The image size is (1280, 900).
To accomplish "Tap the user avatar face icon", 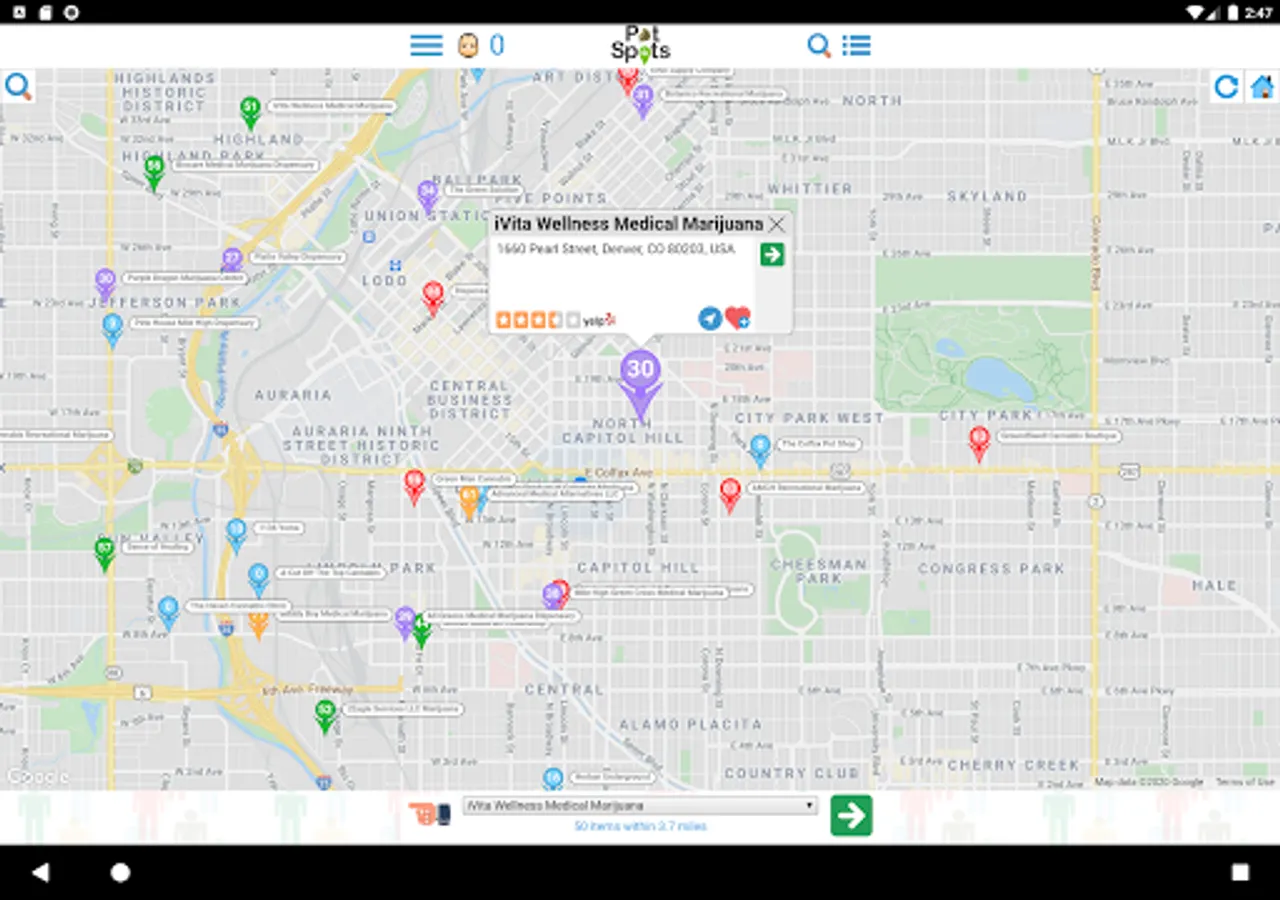I will [467, 45].
